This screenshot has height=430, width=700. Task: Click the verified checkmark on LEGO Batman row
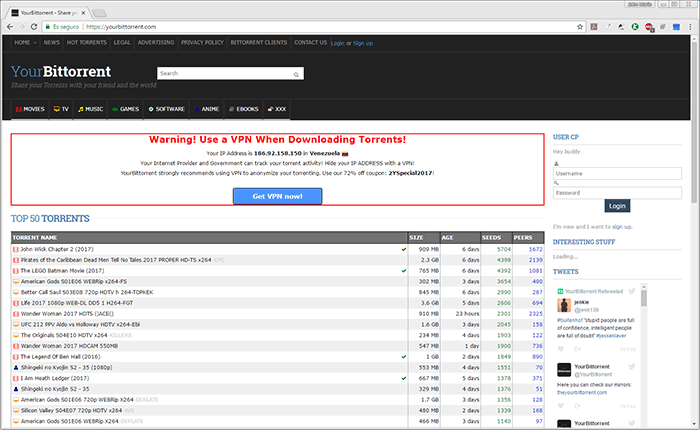(404, 271)
